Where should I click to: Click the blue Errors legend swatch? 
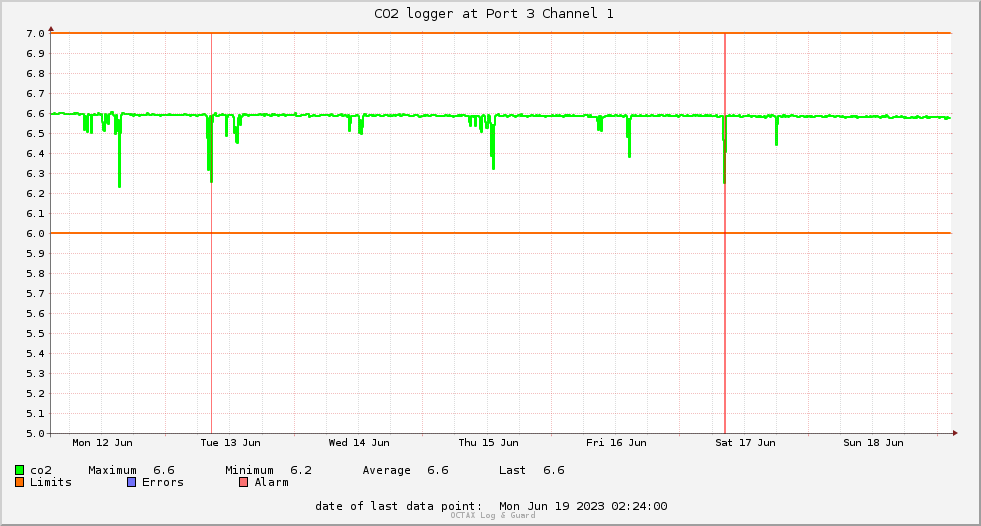131,482
